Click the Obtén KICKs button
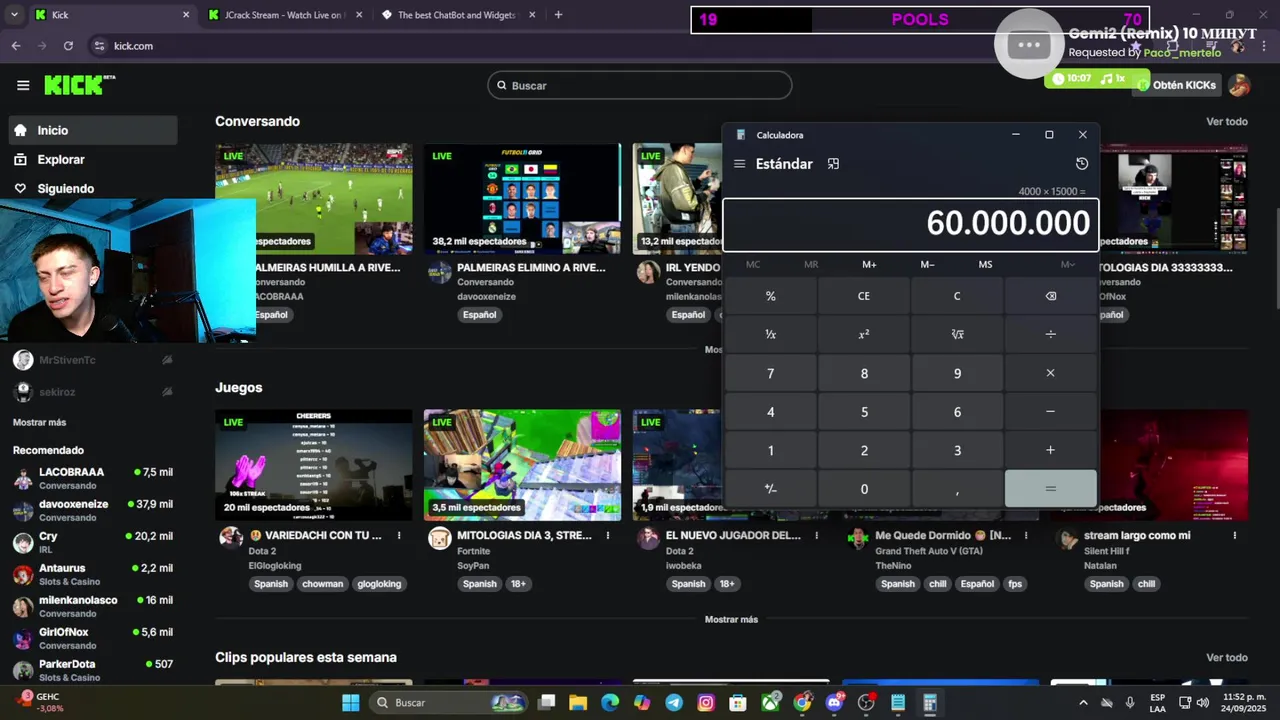Image resolution: width=1280 pixels, height=720 pixels. coord(1176,85)
